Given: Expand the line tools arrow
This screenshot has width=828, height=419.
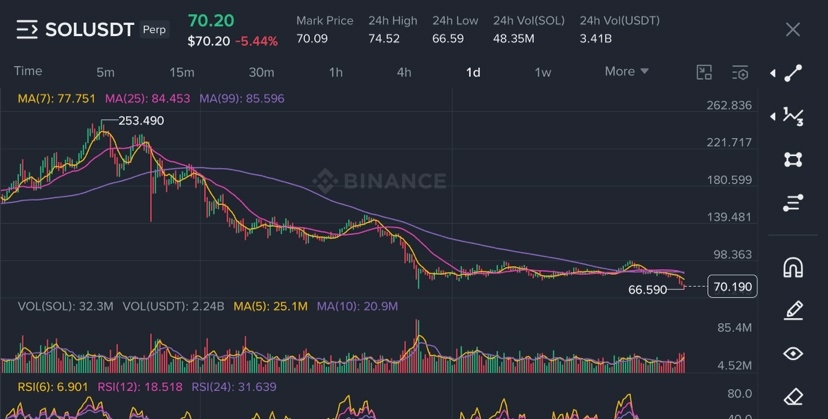Looking at the screenshot, I should [x=773, y=73].
